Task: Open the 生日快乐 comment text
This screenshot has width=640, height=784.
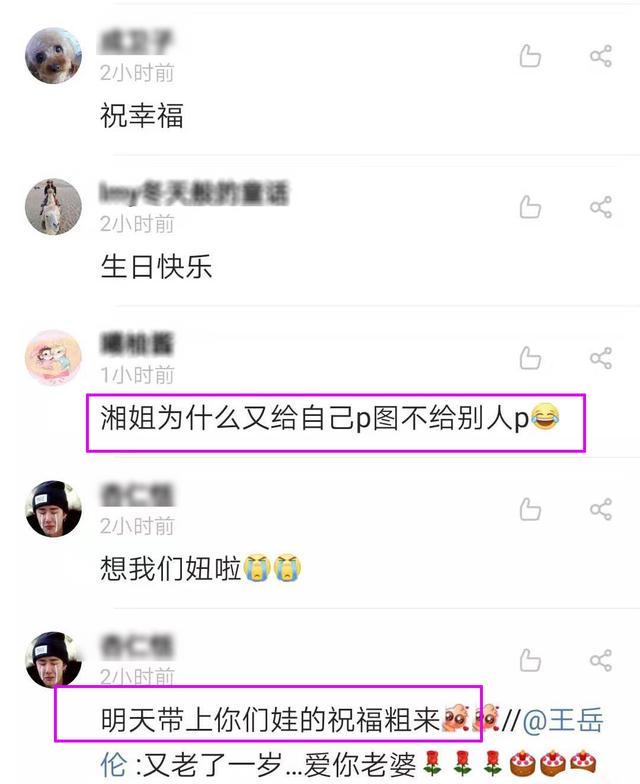Action: point(156,266)
